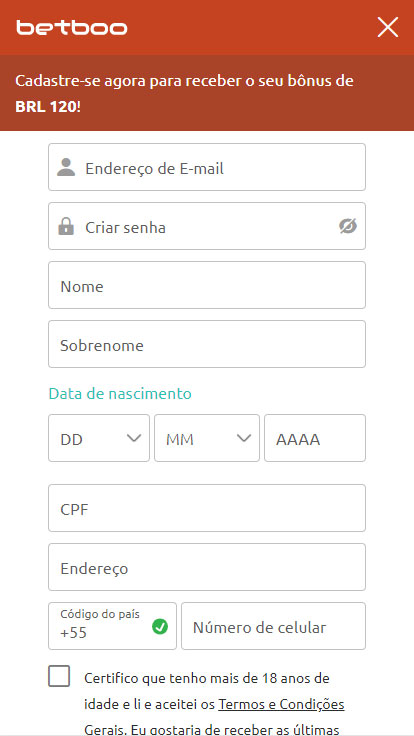Open the DD day dropdown
This screenshot has width=414, height=736.
tap(99, 438)
